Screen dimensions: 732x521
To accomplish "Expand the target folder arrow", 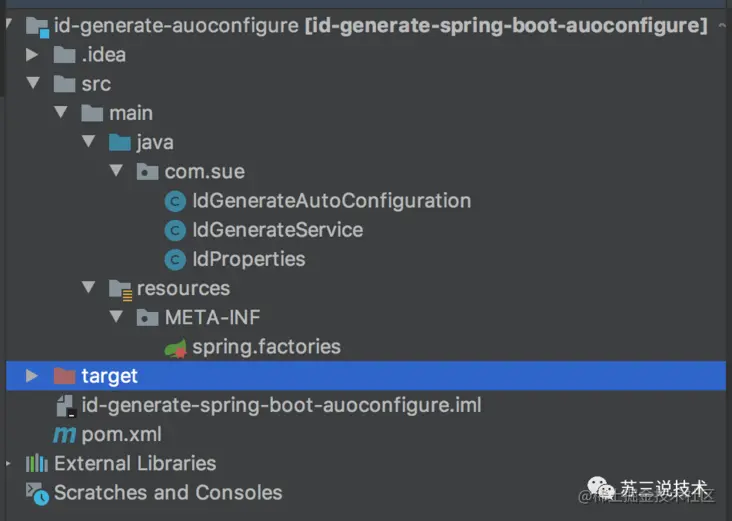I will 31,376.
